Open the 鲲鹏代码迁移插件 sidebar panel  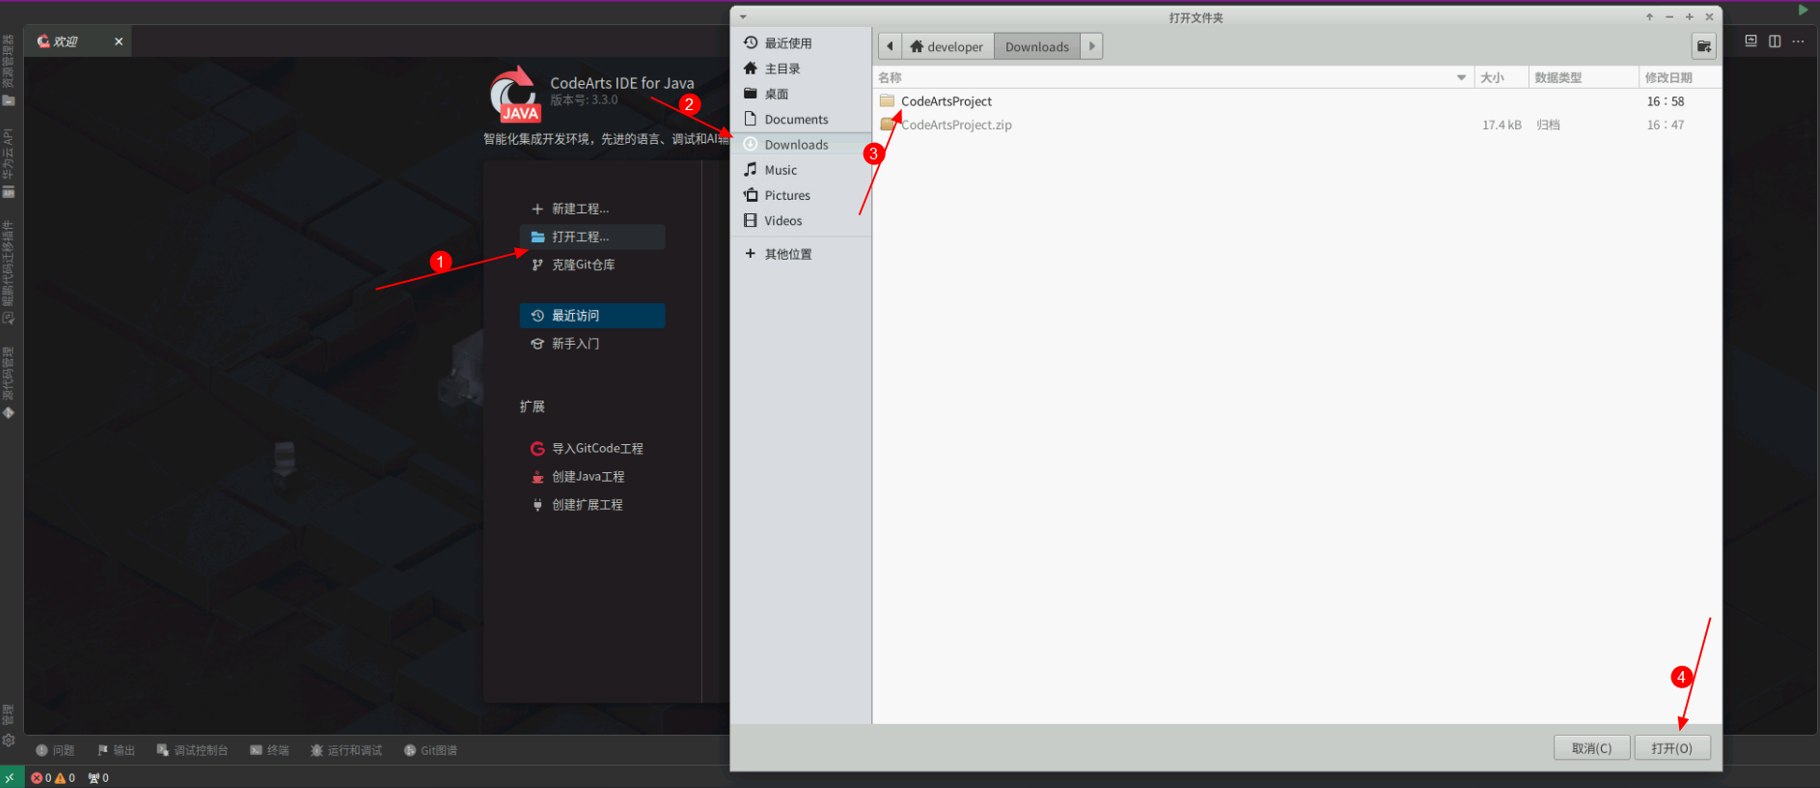[8, 272]
